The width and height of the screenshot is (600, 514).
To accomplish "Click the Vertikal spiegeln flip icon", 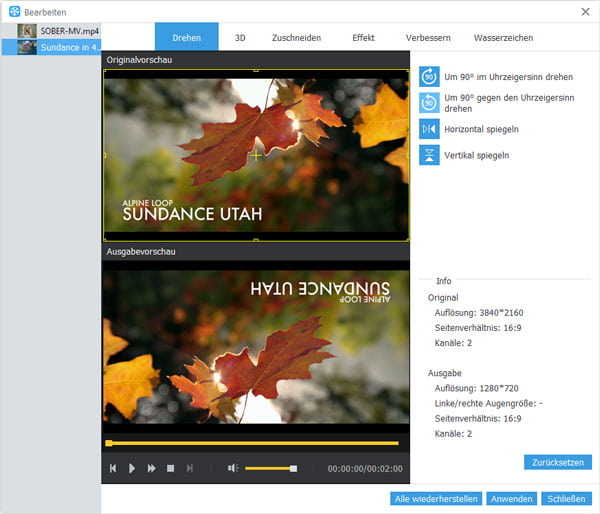I will [429, 155].
